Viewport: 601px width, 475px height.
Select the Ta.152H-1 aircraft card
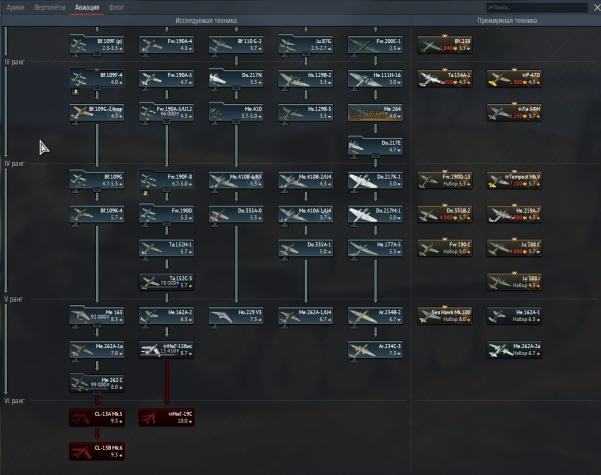click(166, 248)
